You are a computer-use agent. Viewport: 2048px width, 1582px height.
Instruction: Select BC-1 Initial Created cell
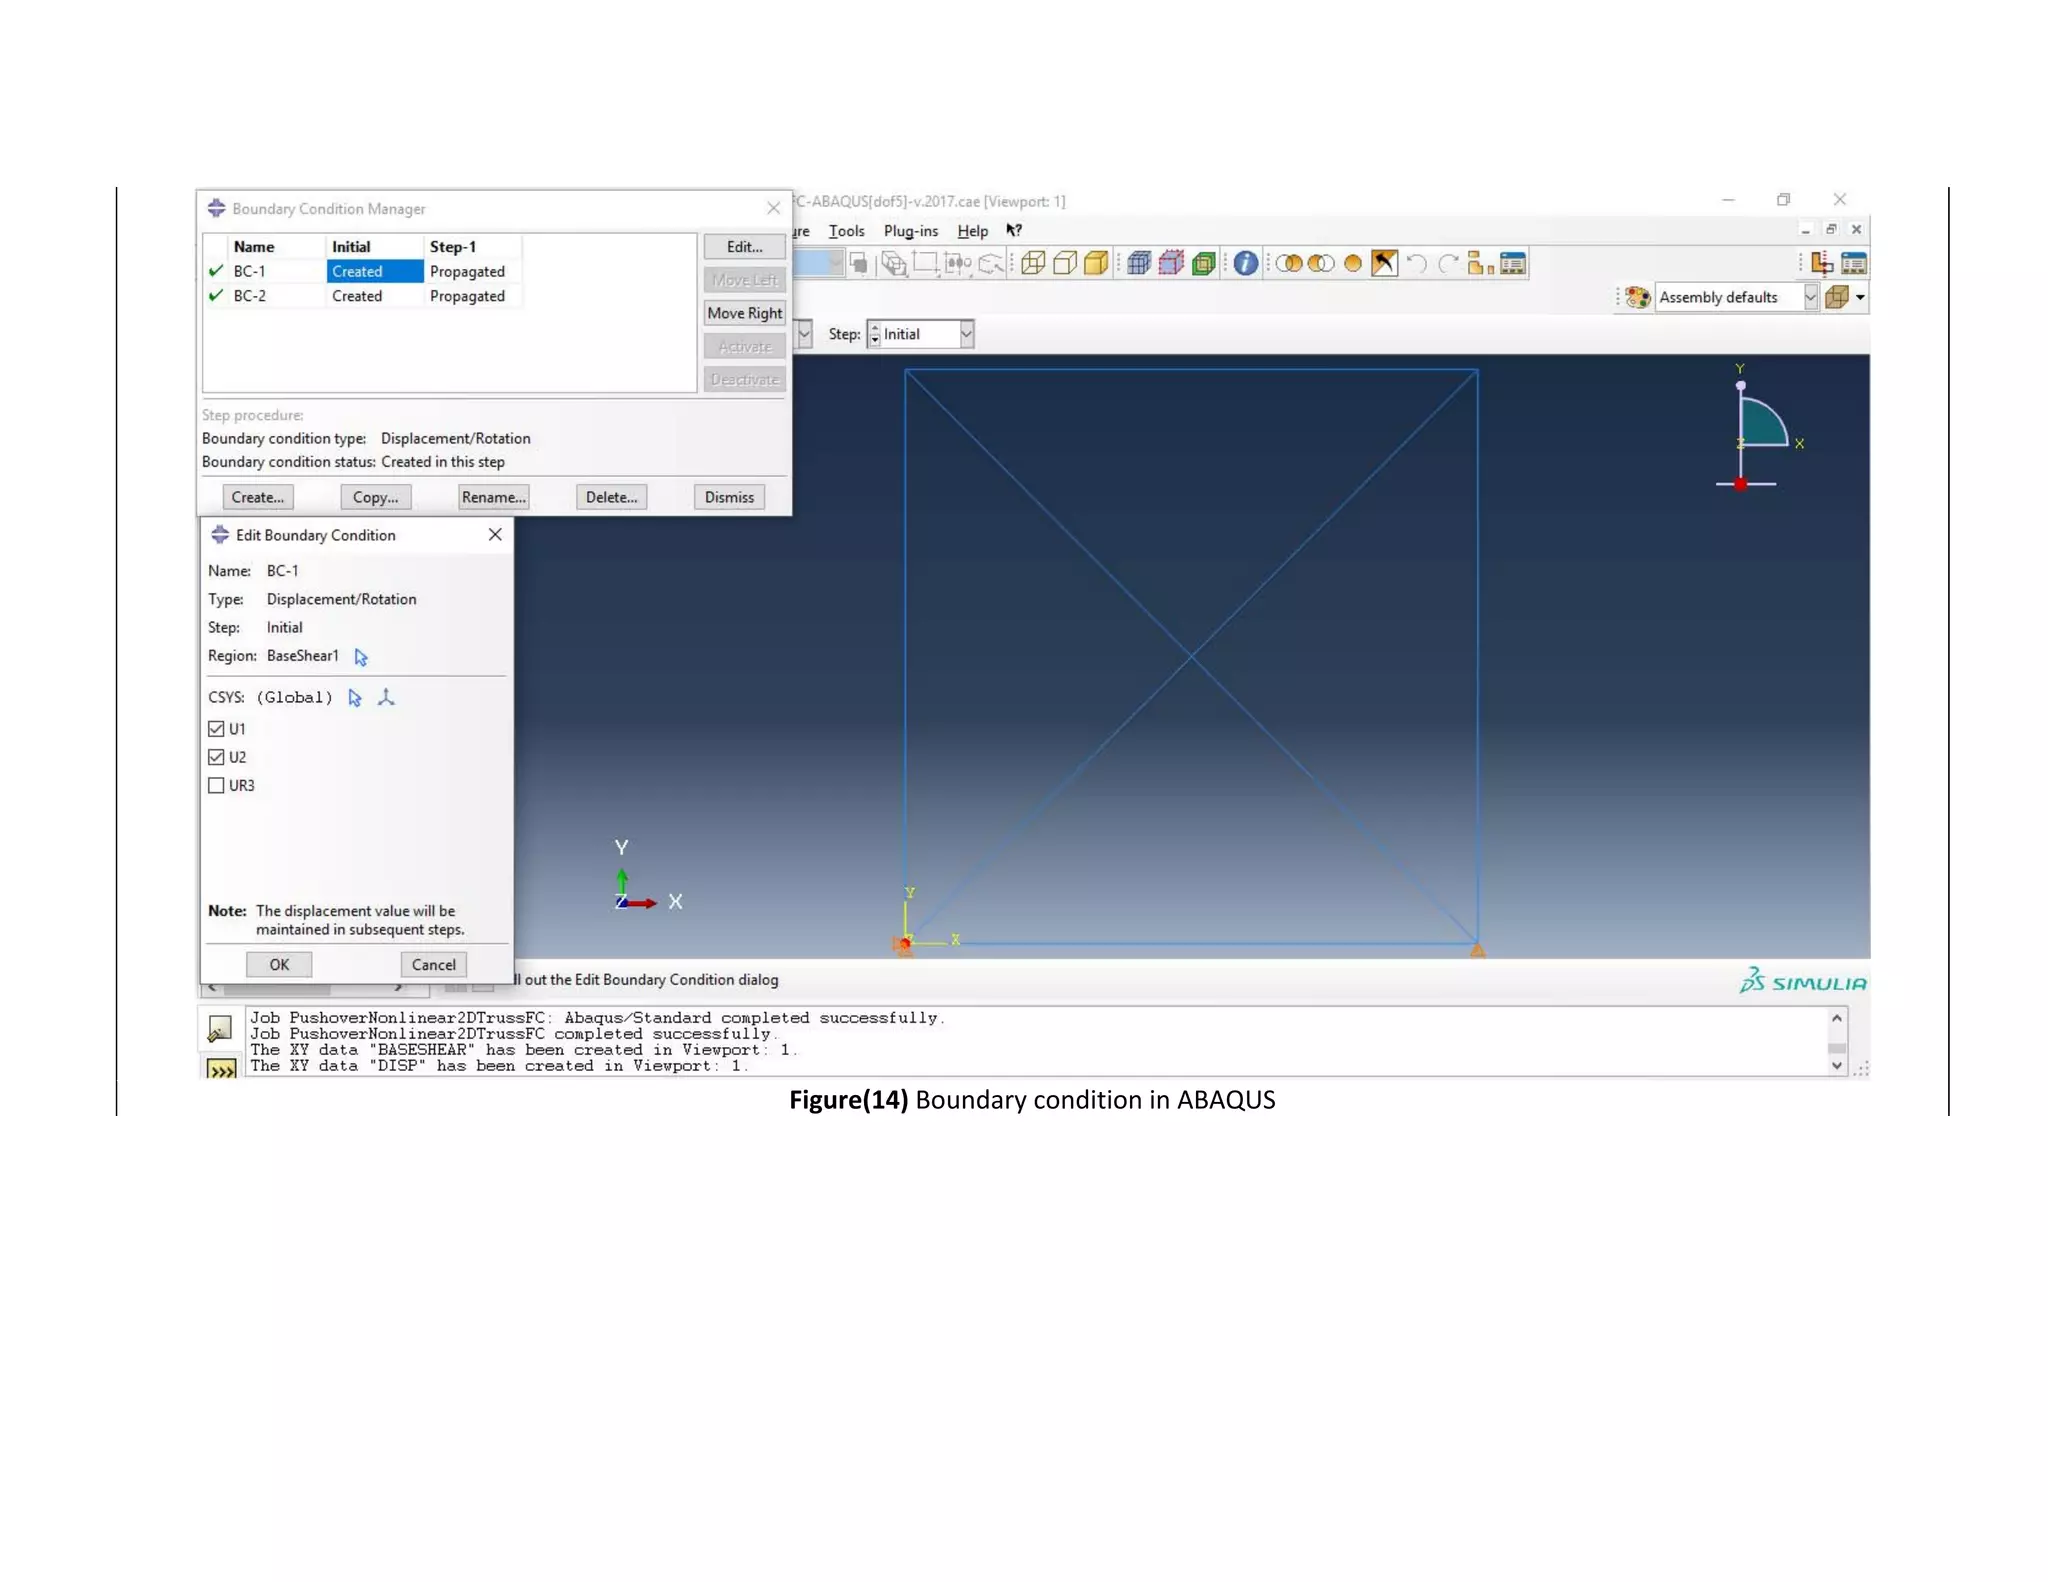375,271
